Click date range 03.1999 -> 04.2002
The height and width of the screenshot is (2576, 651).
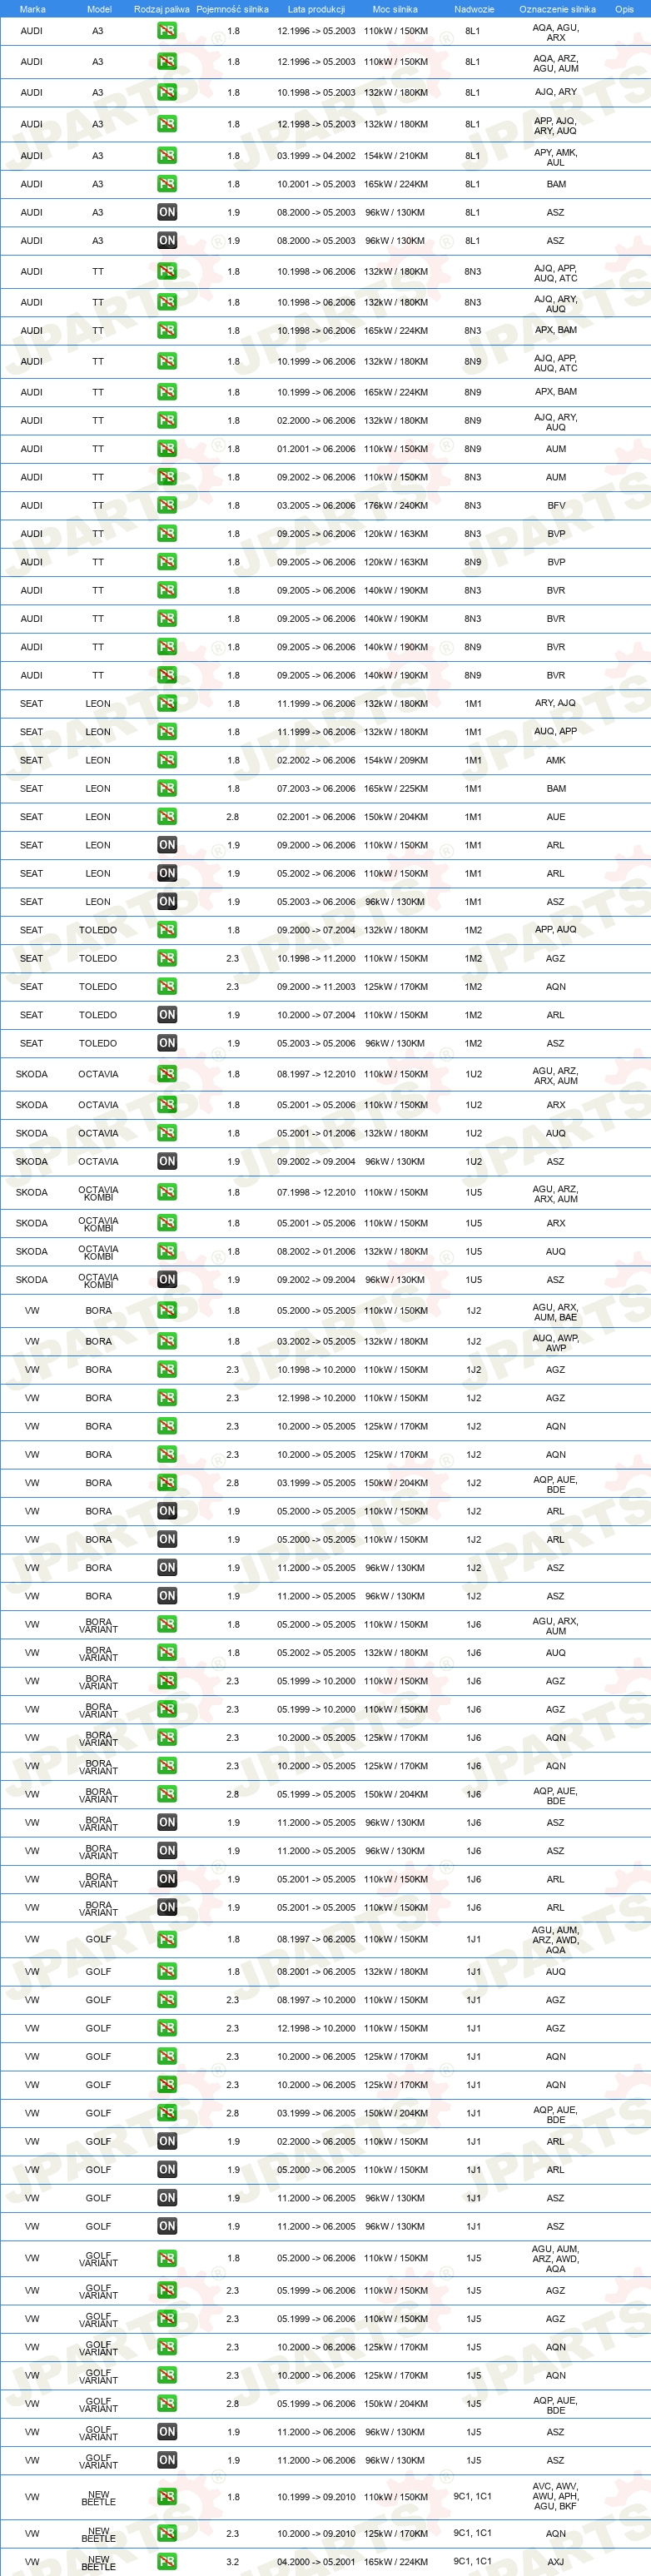[316, 156]
